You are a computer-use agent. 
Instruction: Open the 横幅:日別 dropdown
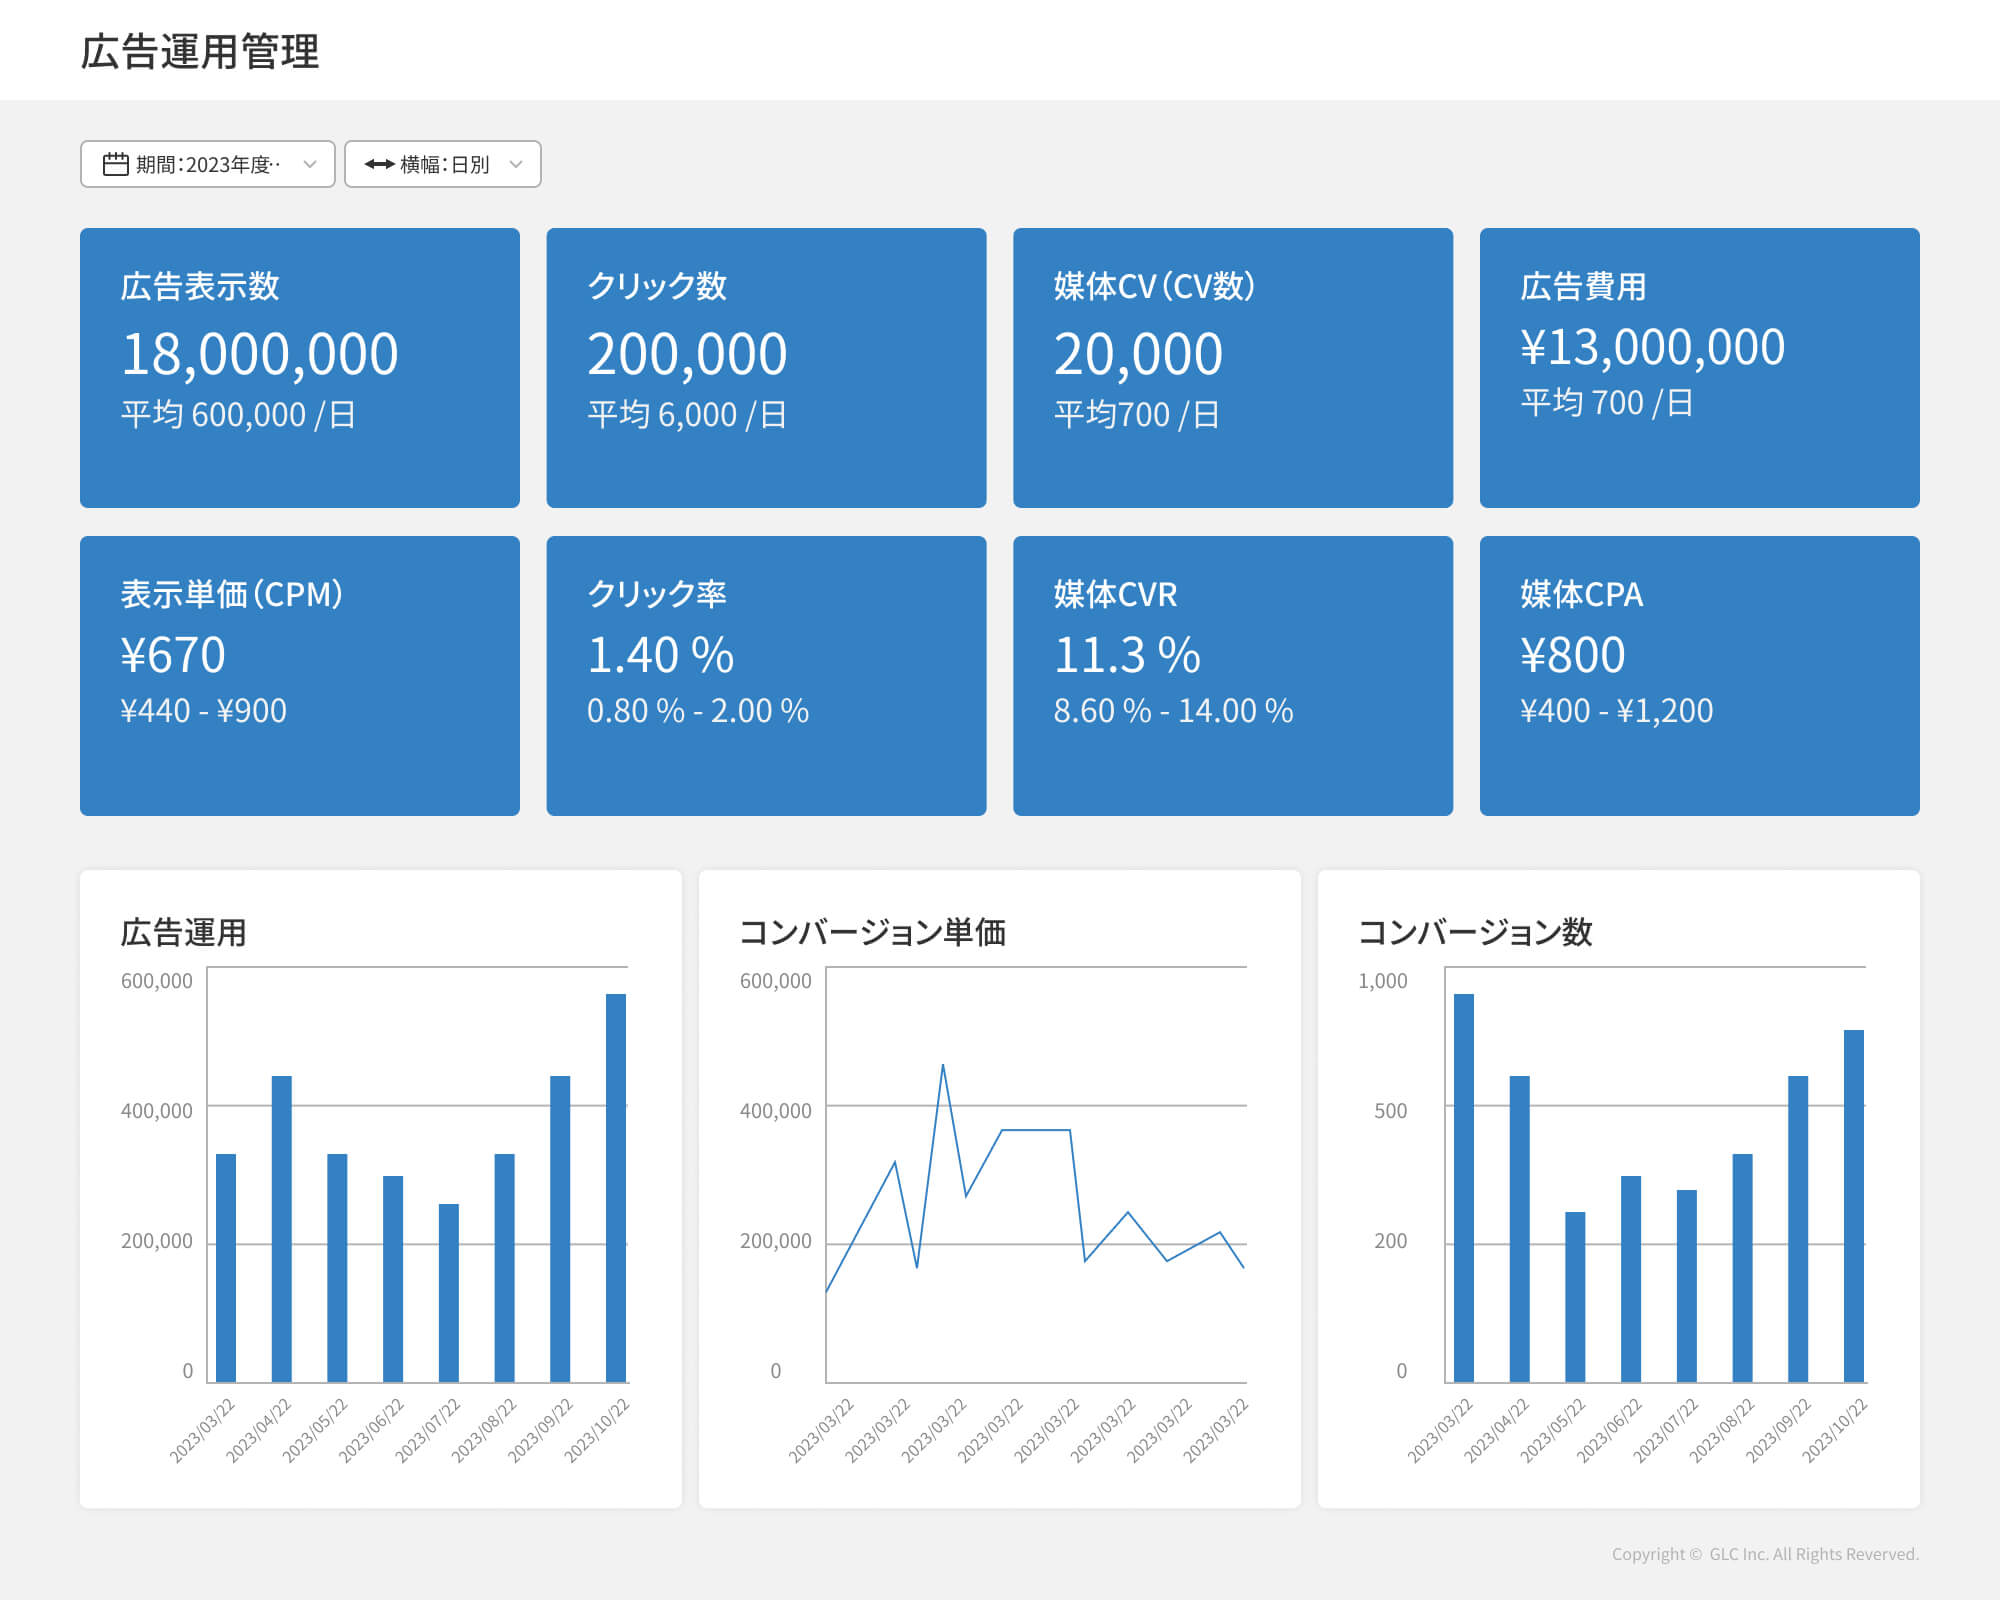point(443,164)
